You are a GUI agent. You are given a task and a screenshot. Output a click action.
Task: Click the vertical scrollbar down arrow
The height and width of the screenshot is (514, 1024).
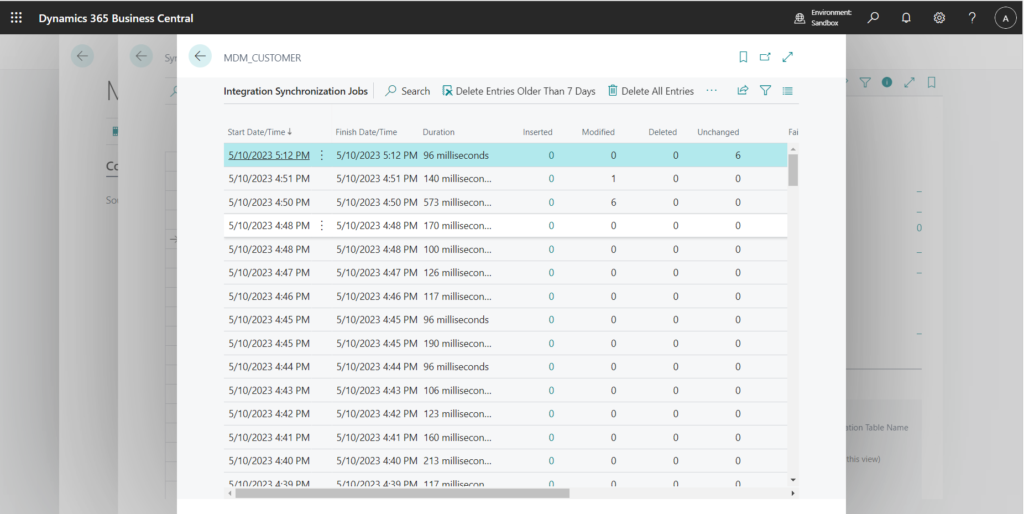793,480
